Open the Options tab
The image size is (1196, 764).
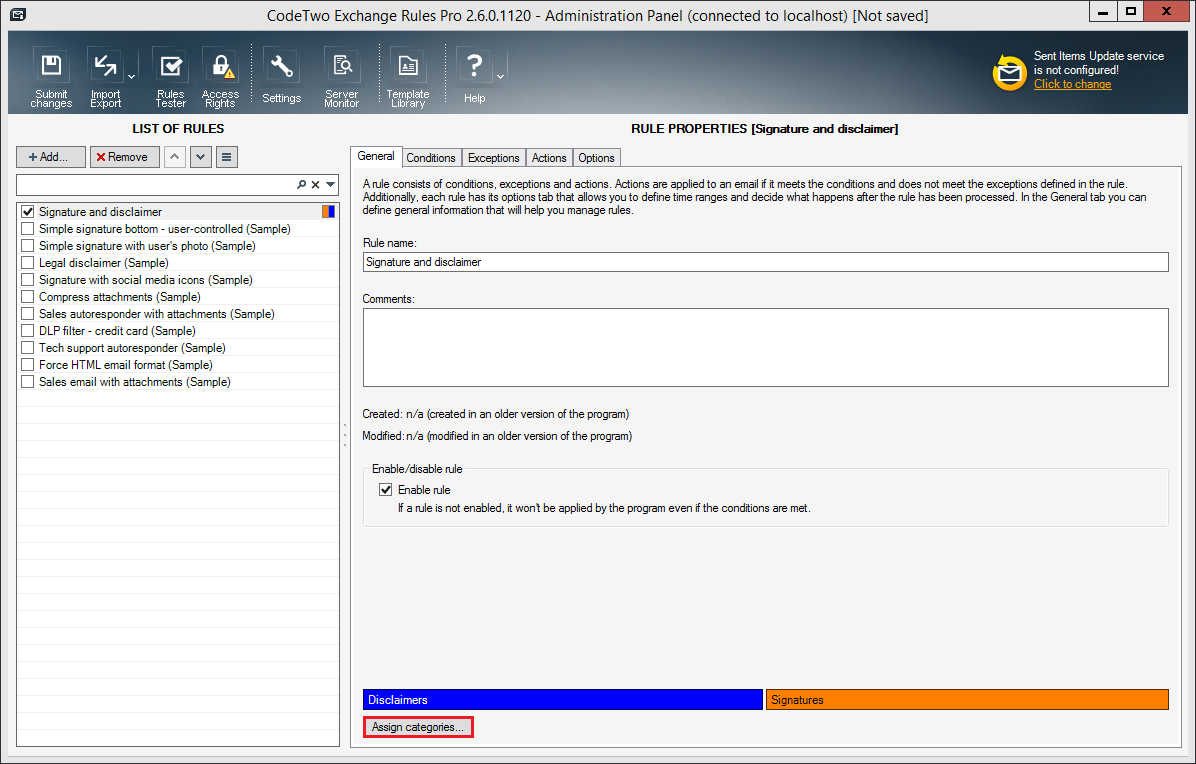click(596, 158)
